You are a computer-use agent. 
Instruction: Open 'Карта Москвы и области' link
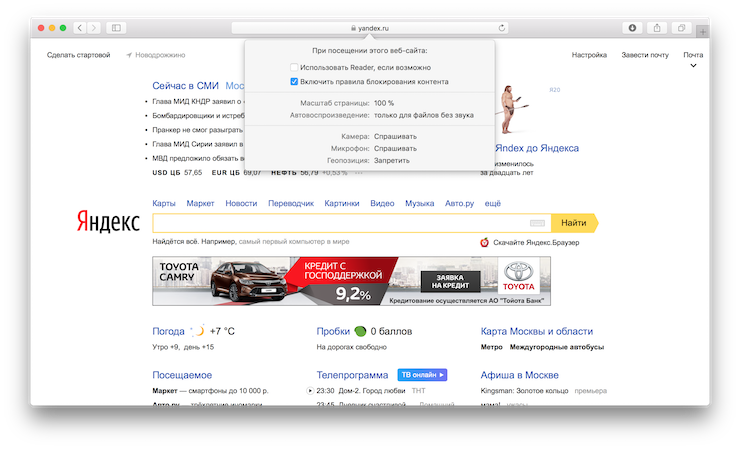[537, 331]
